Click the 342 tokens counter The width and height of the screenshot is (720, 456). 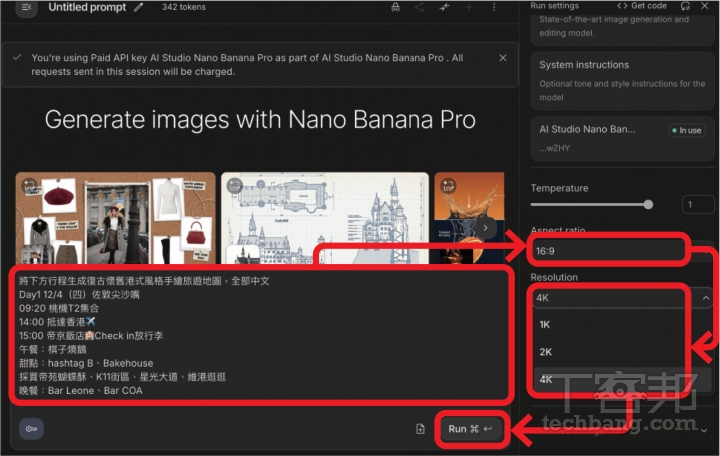click(x=184, y=7)
